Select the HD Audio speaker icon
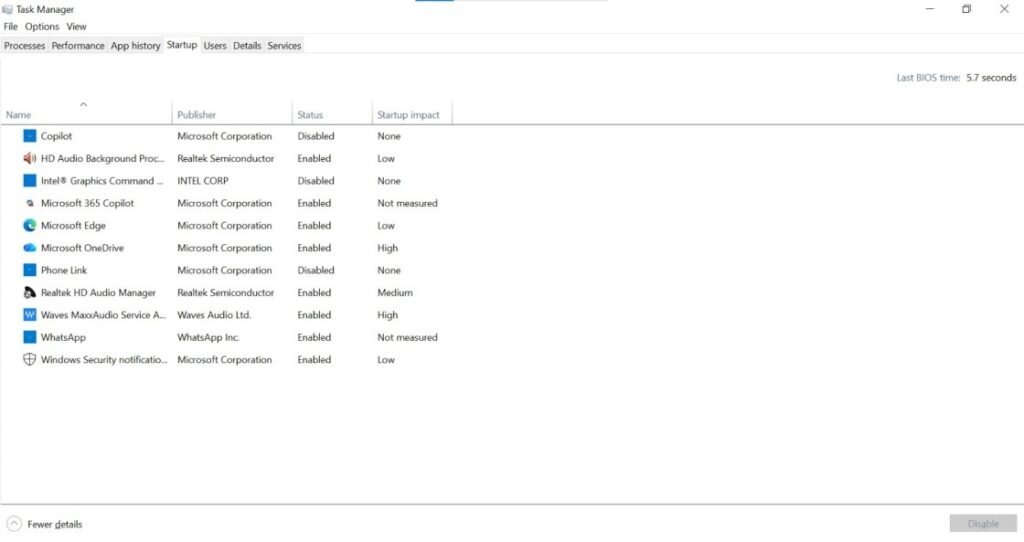This screenshot has width=1024, height=542. point(29,158)
